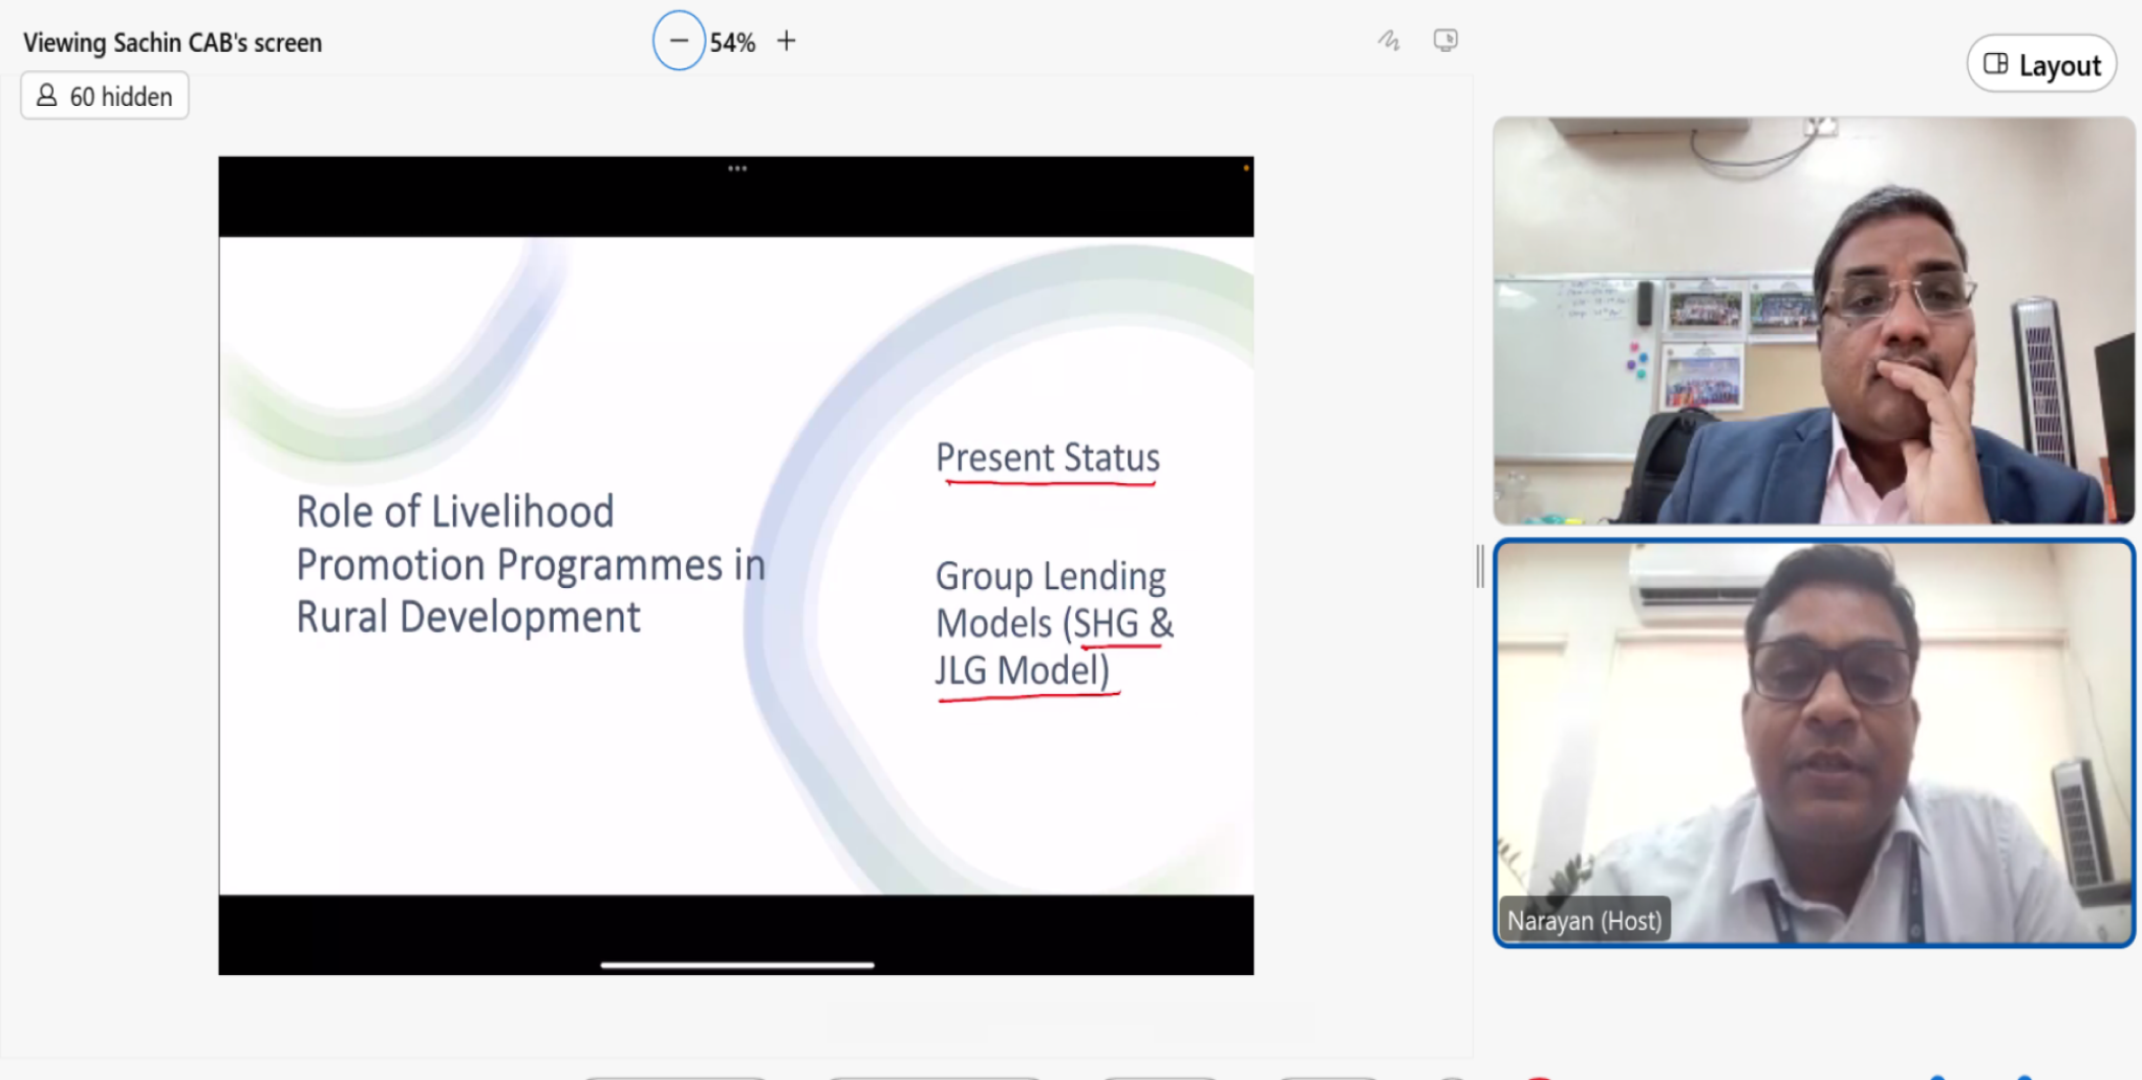Click the person icon beside 60 hidden
Viewport: 2142px width, 1080px height.
pyautogui.click(x=47, y=95)
